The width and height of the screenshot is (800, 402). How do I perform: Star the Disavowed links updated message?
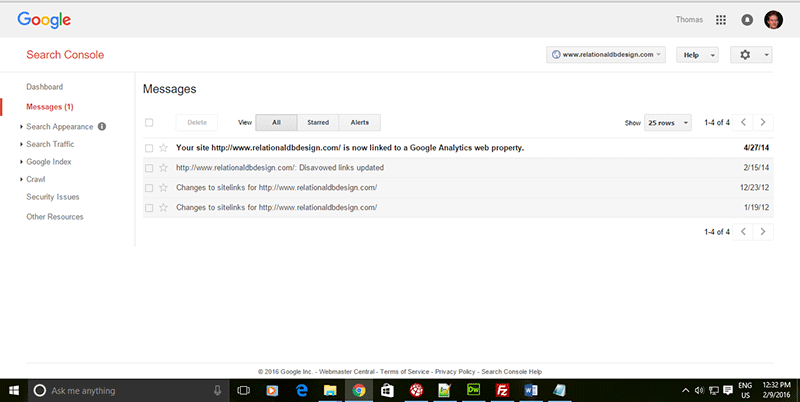(x=163, y=167)
